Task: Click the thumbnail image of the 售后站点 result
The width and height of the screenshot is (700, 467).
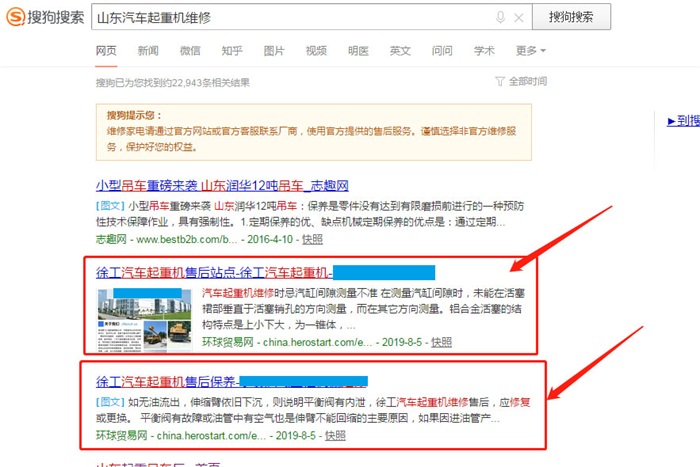Action: [144, 320]
